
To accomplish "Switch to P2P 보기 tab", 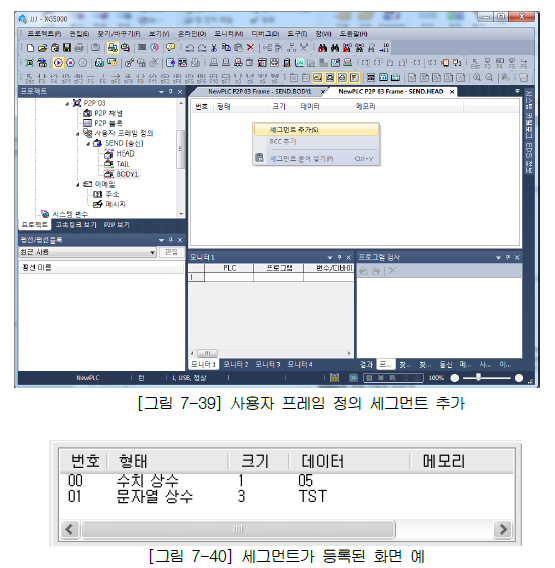I will [116, 225].
